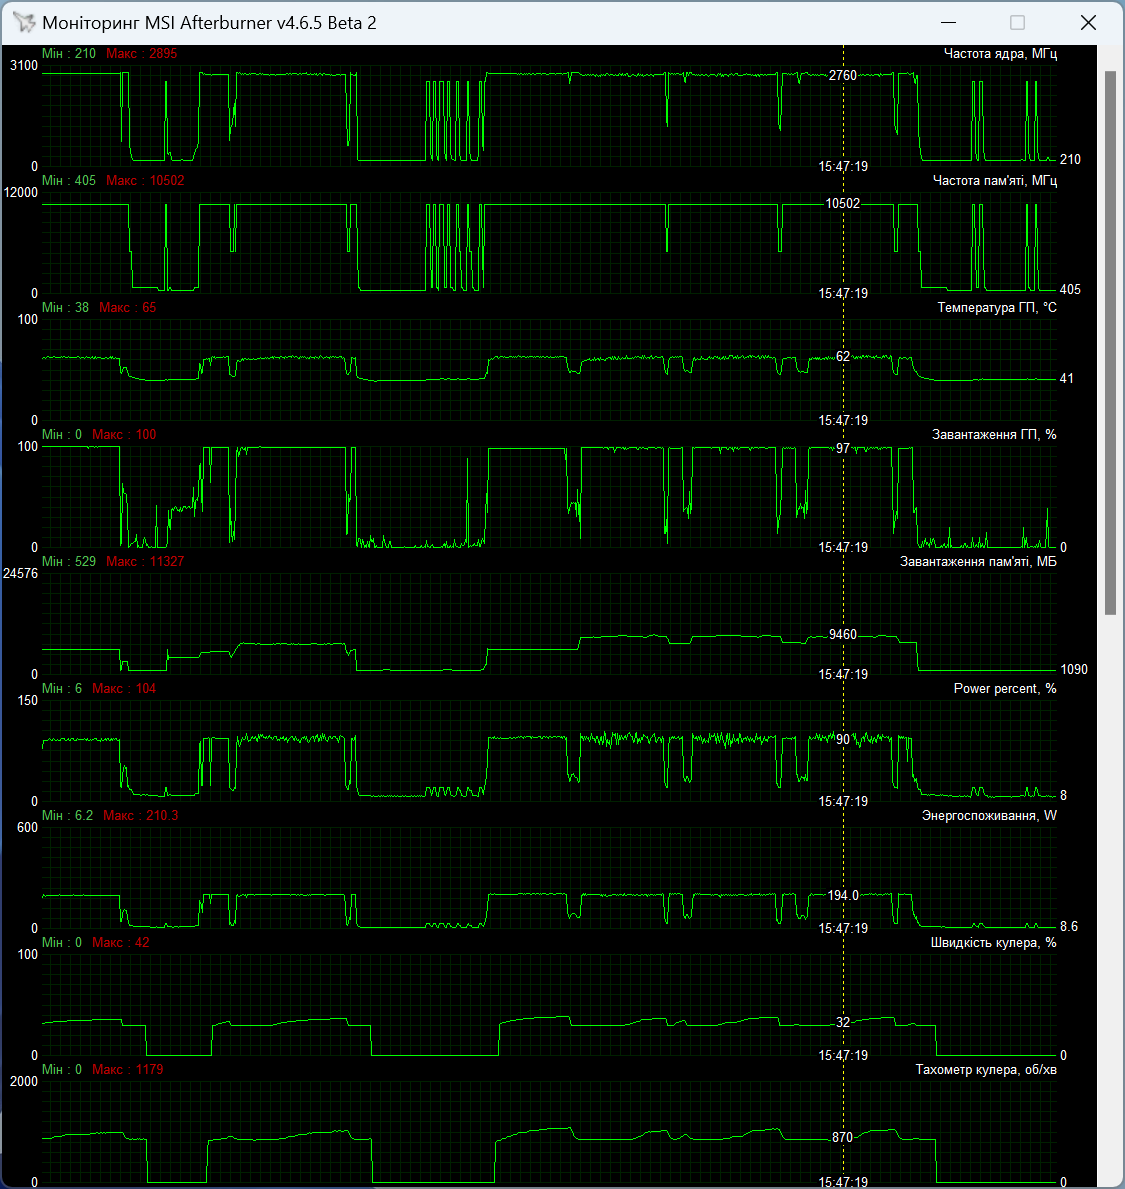1125x1189 pixels.
Task: Click the 'Частота пам'яті, МГц' graph label
Action: tap(995, 180)
